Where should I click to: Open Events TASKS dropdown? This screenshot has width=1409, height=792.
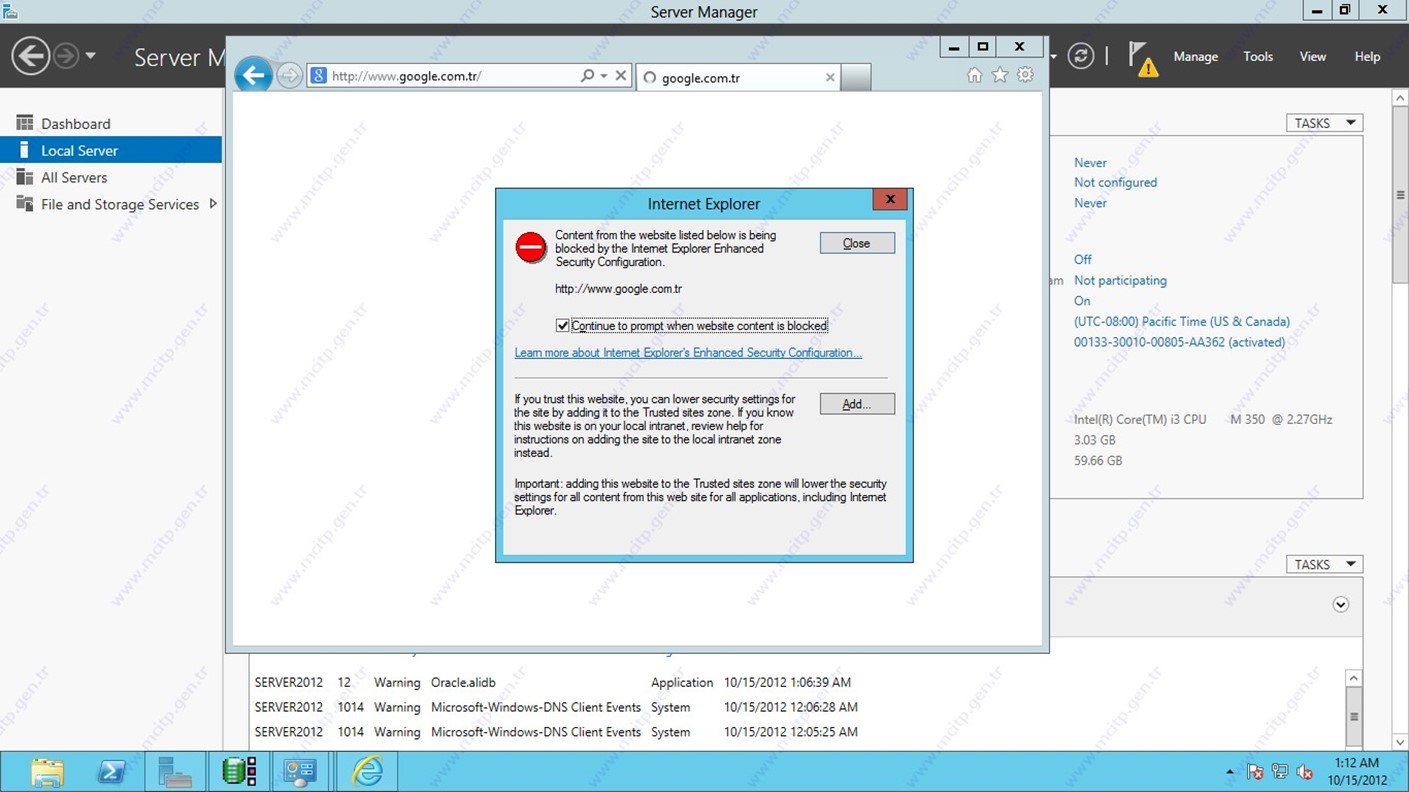coord(1325,565)
